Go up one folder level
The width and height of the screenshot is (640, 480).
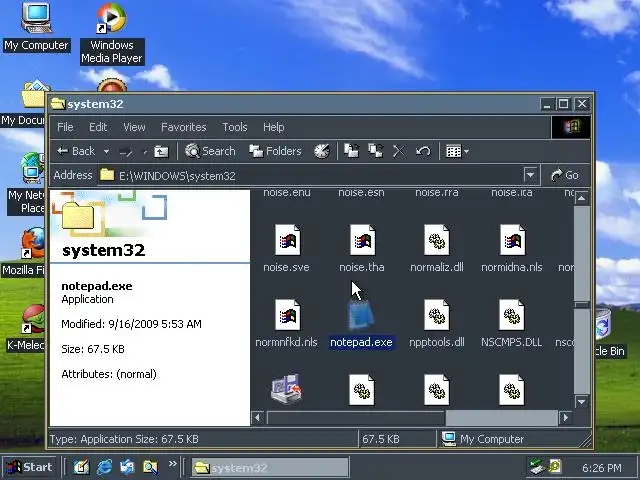161,151
